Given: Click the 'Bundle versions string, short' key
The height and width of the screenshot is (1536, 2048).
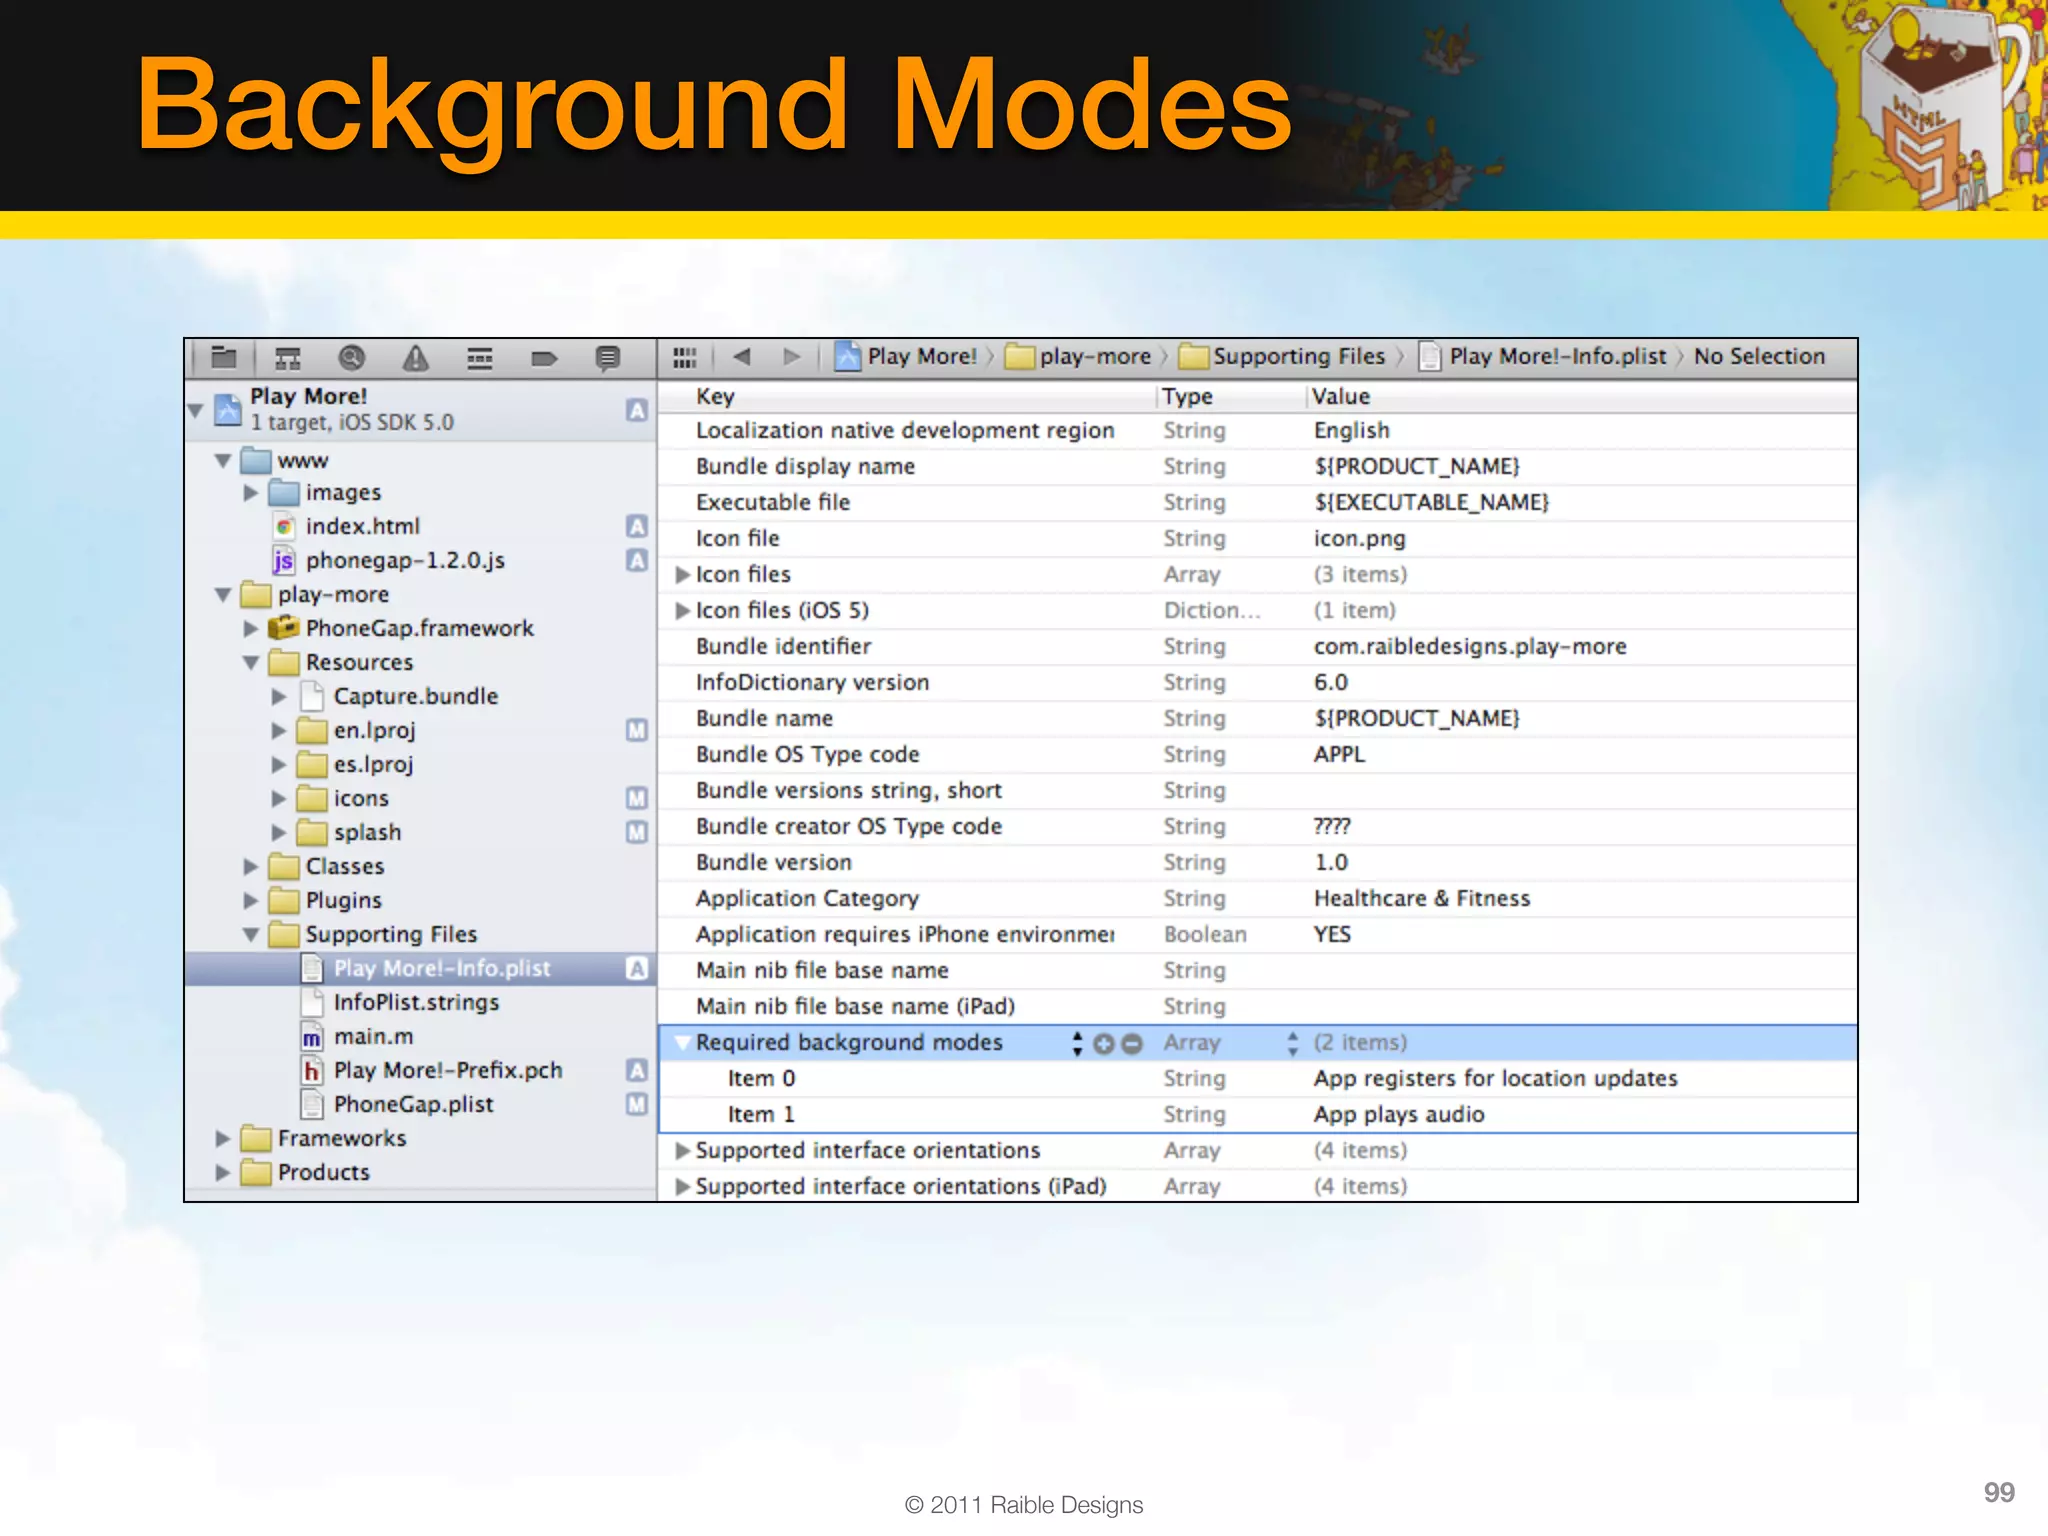Looking at the screenshot, I should 849,791.
